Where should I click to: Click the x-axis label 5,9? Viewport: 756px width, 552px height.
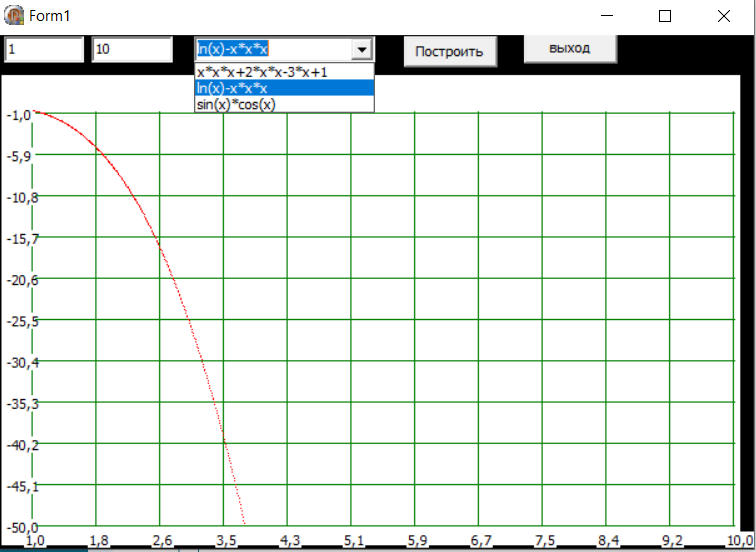pos(417,540)
